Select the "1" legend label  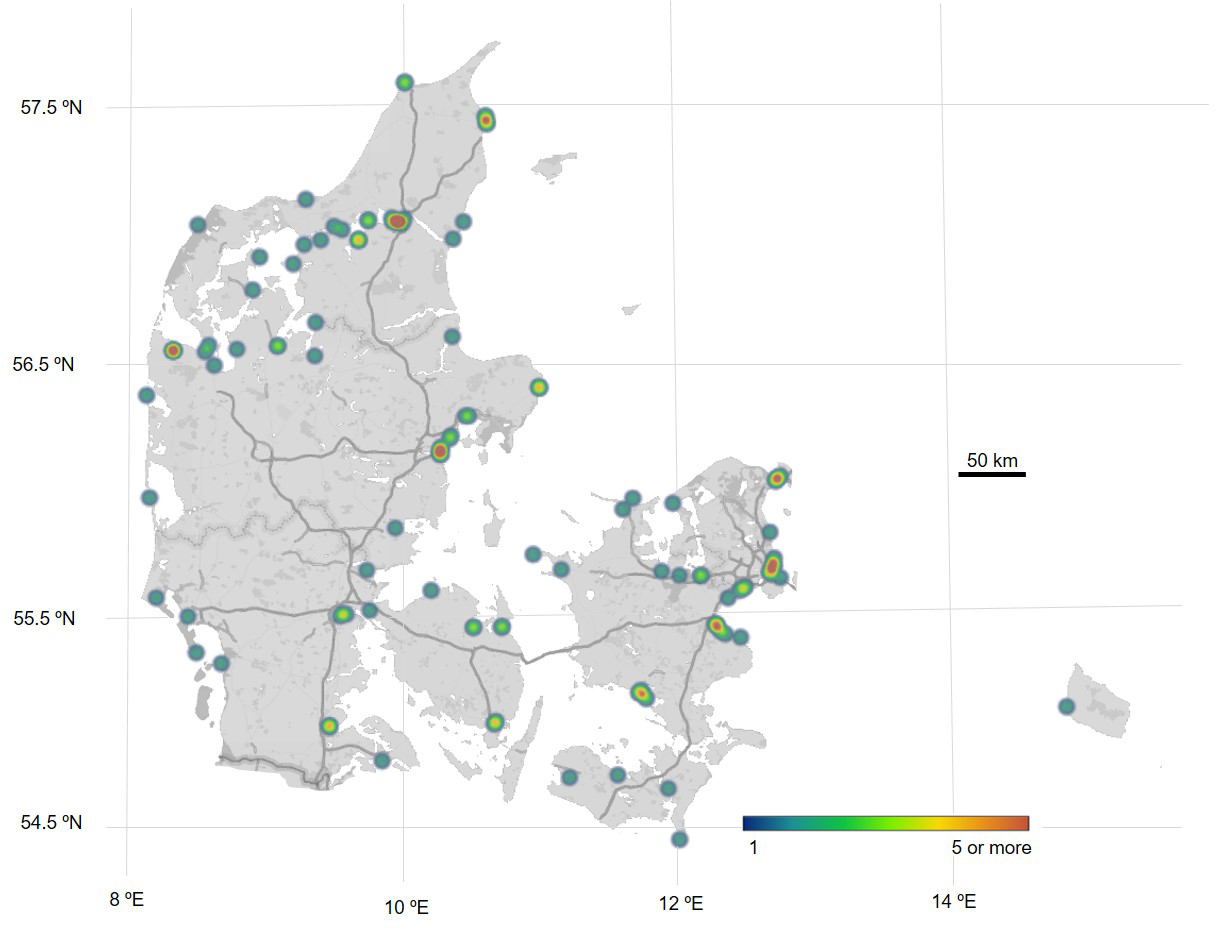[752, 848]
